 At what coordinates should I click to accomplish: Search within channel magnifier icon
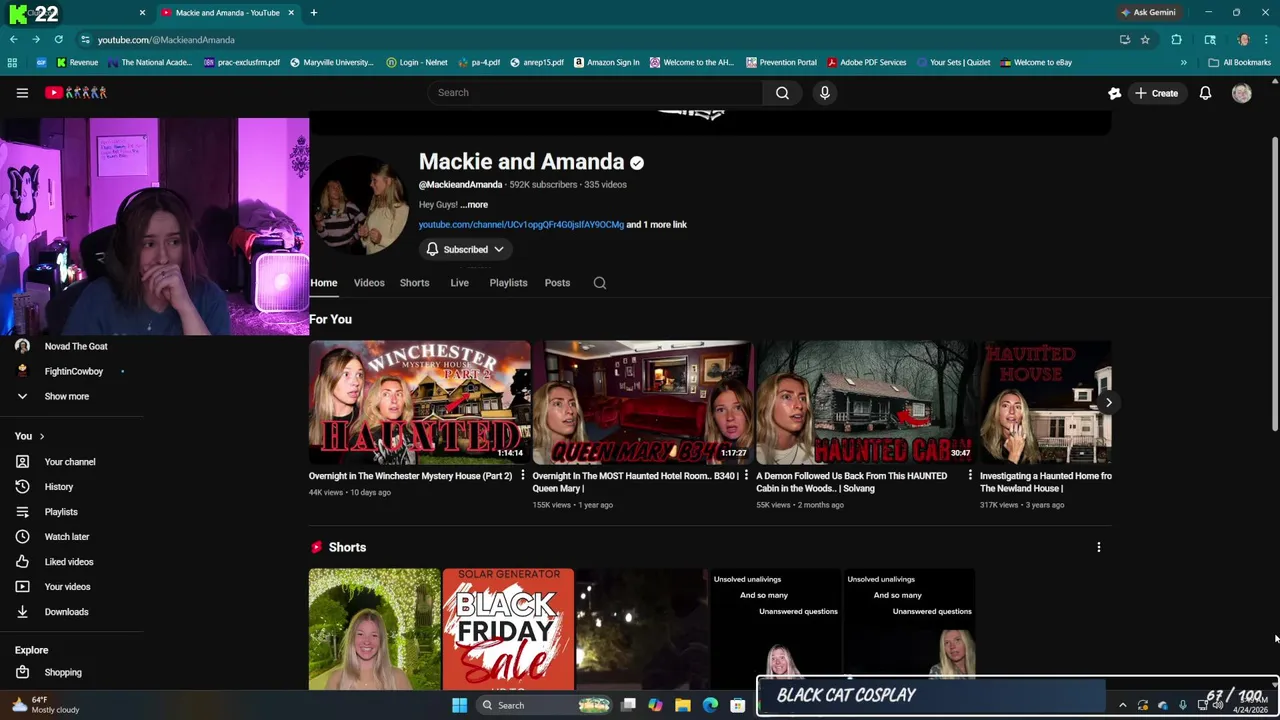tap(600, 283)
